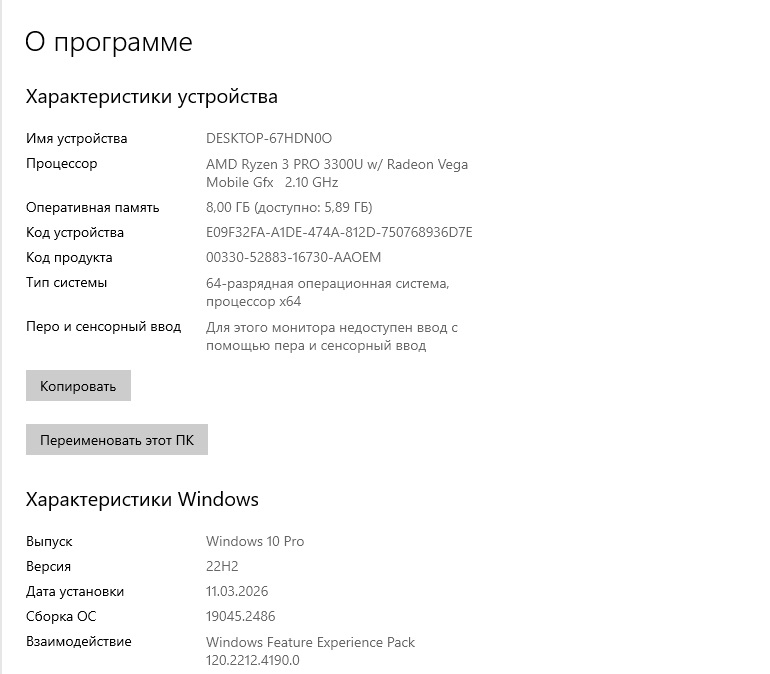Click the Оперативная память label
The height and width of the screenshot is (674, 770).
[92, 208]
